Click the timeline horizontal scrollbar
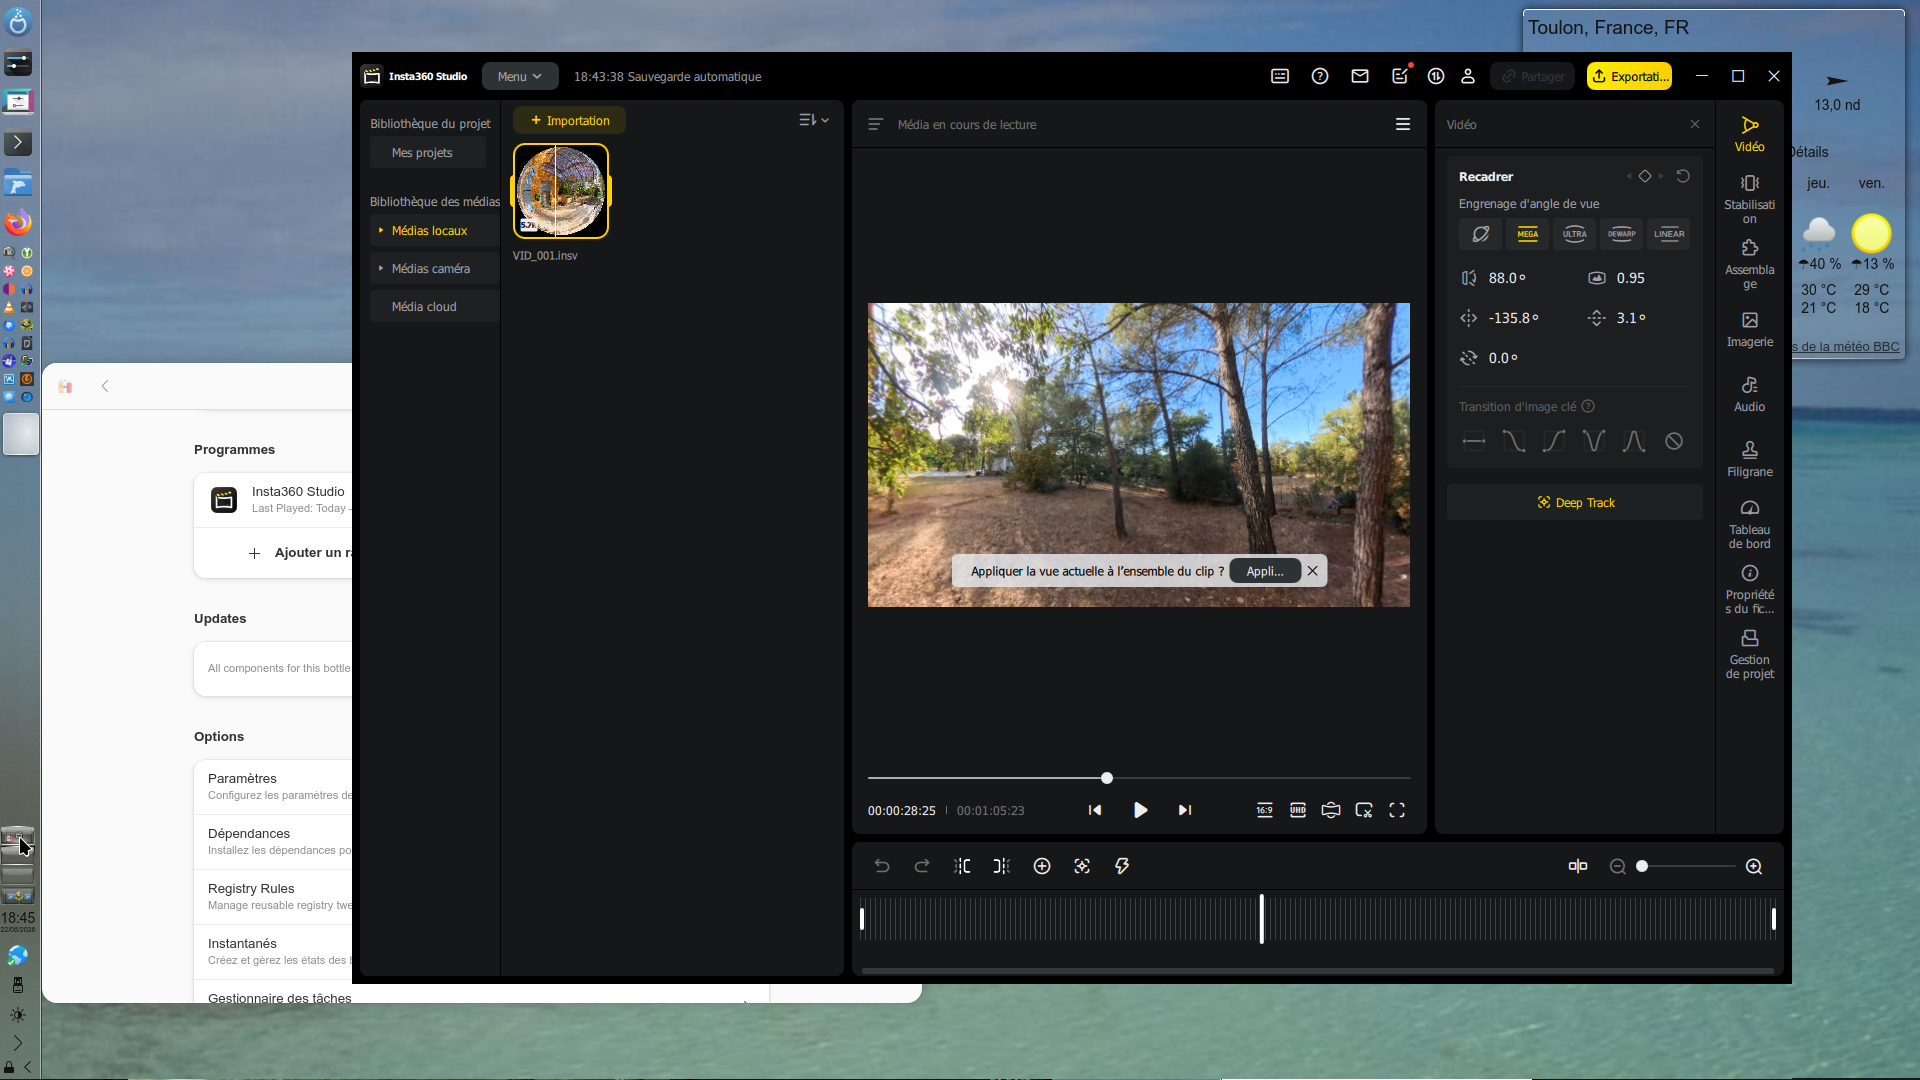Image resolution: width=1920 pixels, height=1080 pixels. (x=1318, y=970)
